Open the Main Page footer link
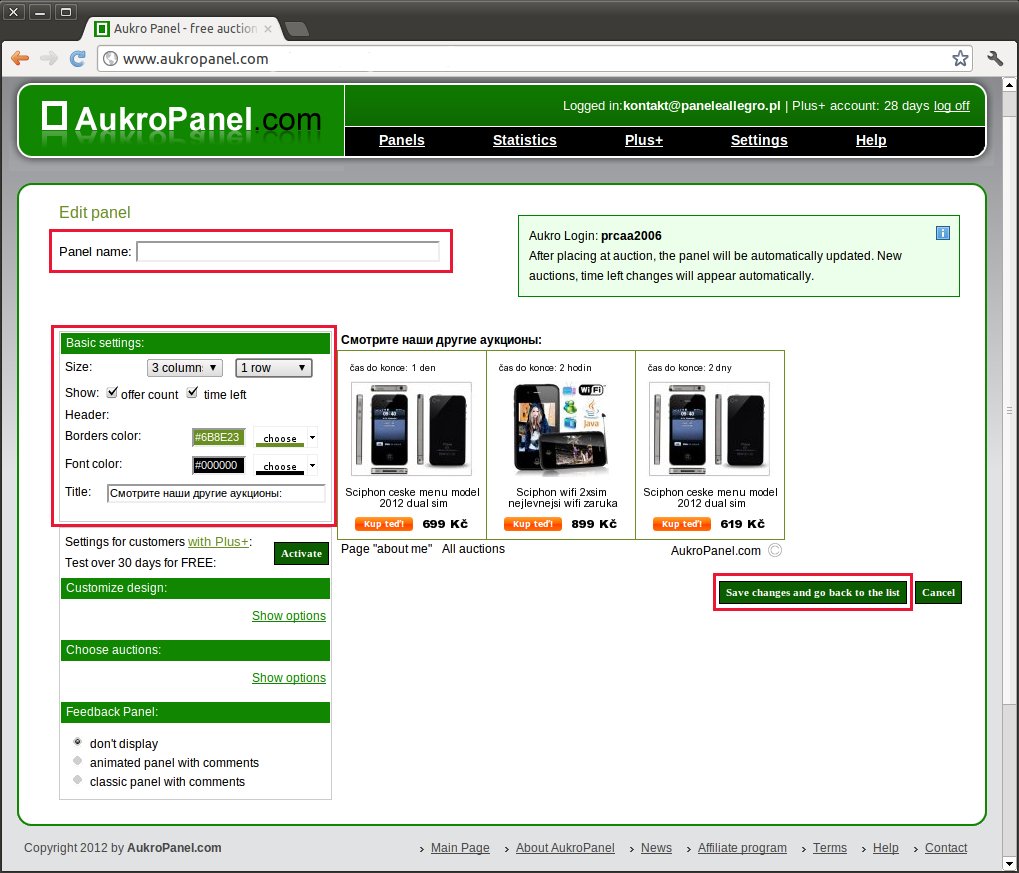Image resolution: width=1019 pixels, height=873 pixels. point(460,848)
